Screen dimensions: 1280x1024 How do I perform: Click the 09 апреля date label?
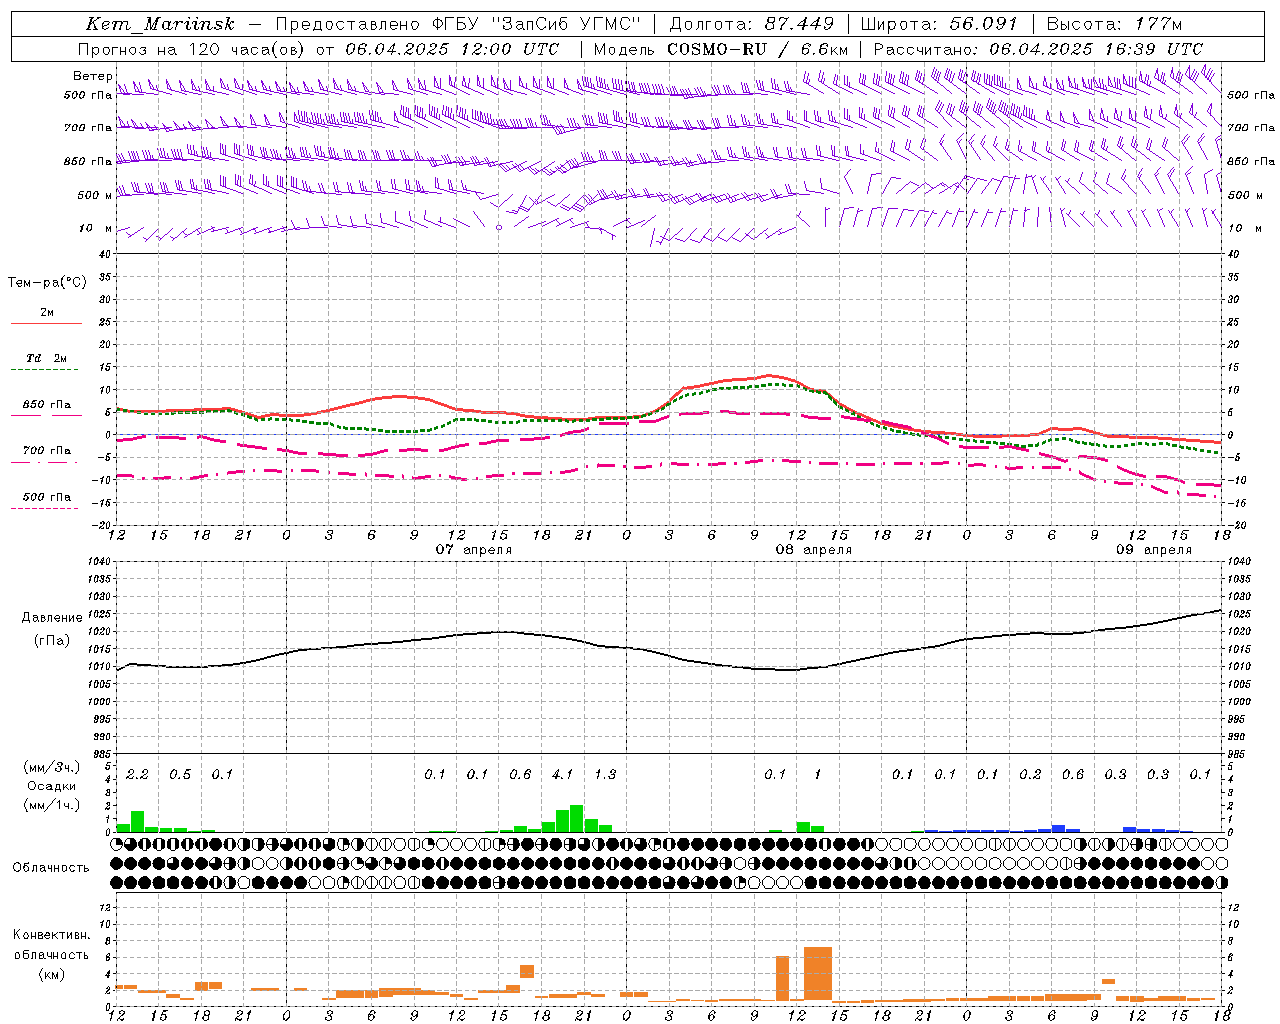pyautogui.click(x=1154, y=550)
